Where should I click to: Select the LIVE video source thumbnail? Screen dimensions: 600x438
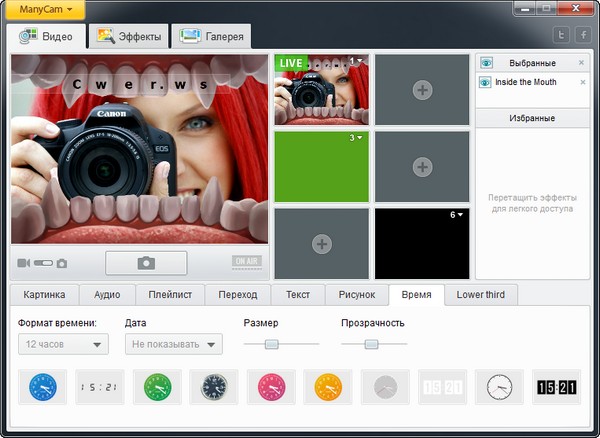pyautogui.click(x=321, y=90)
